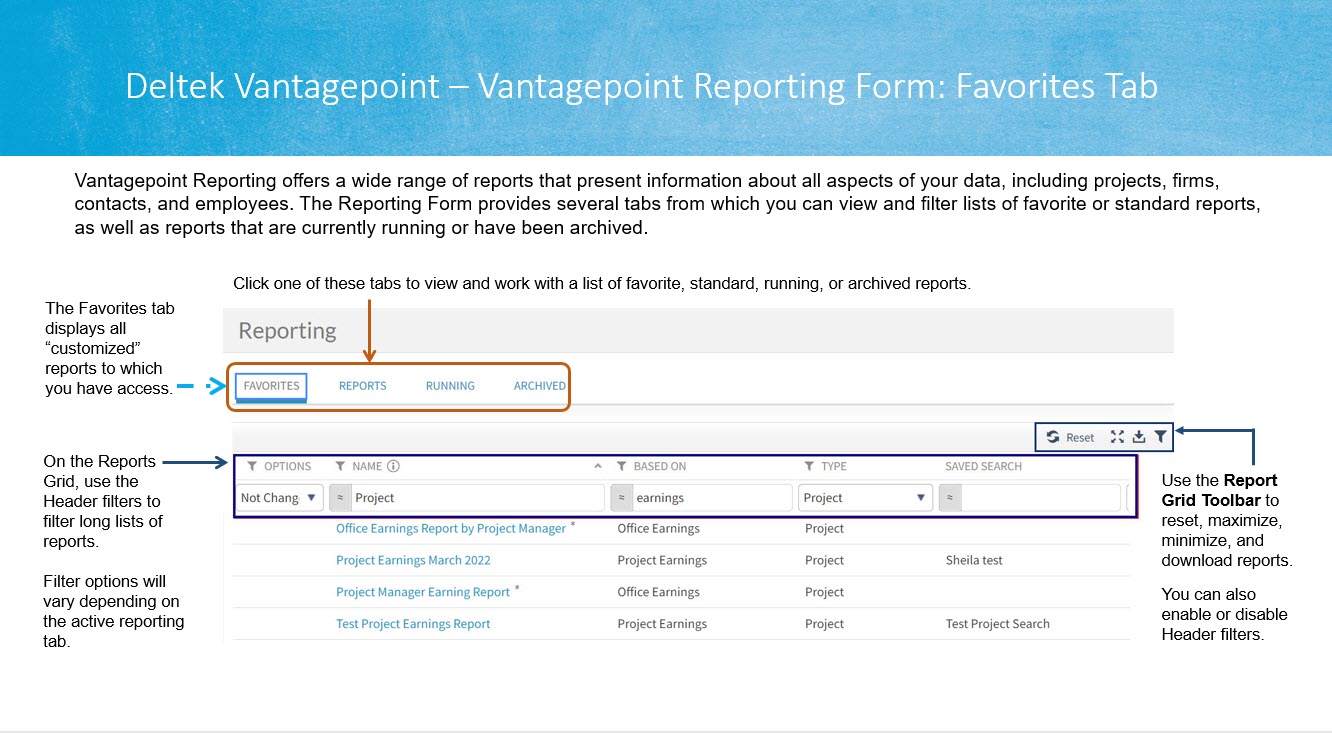1332x733 pixels.
Task: Toggle the match symbol beside the Project name filter
Action: tap(339, 497)
